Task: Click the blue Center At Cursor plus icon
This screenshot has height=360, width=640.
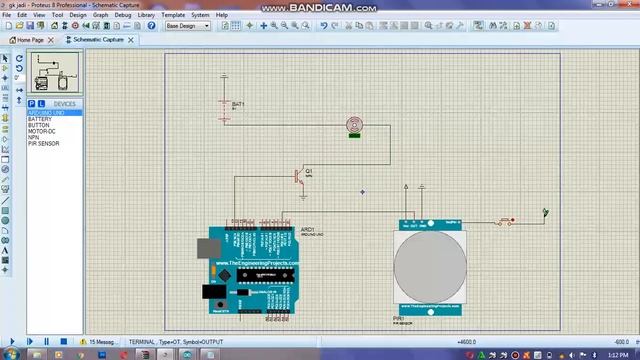Action: 264,26
